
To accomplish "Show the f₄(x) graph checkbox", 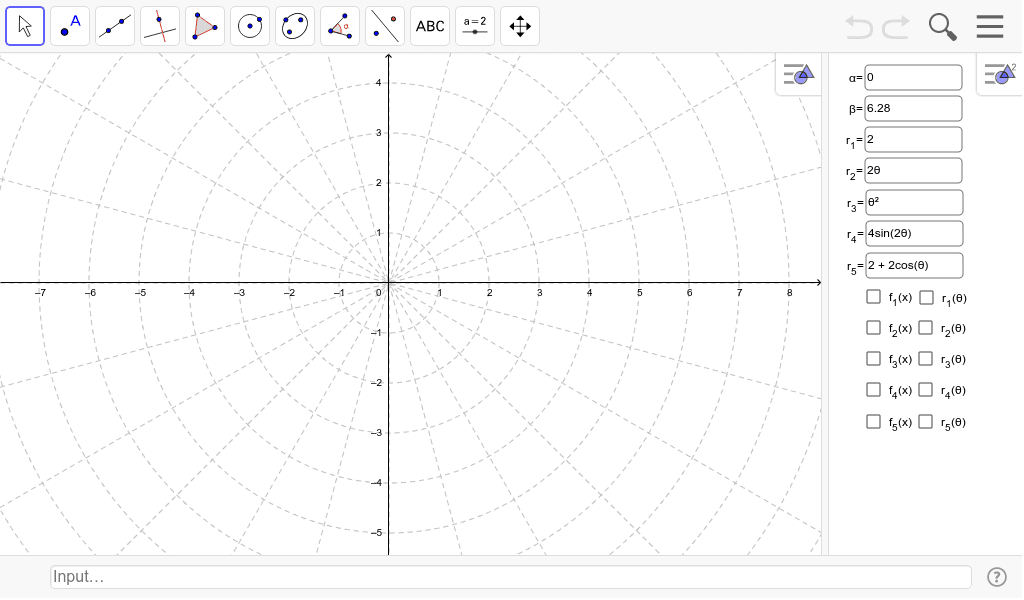I will point(873,390).
